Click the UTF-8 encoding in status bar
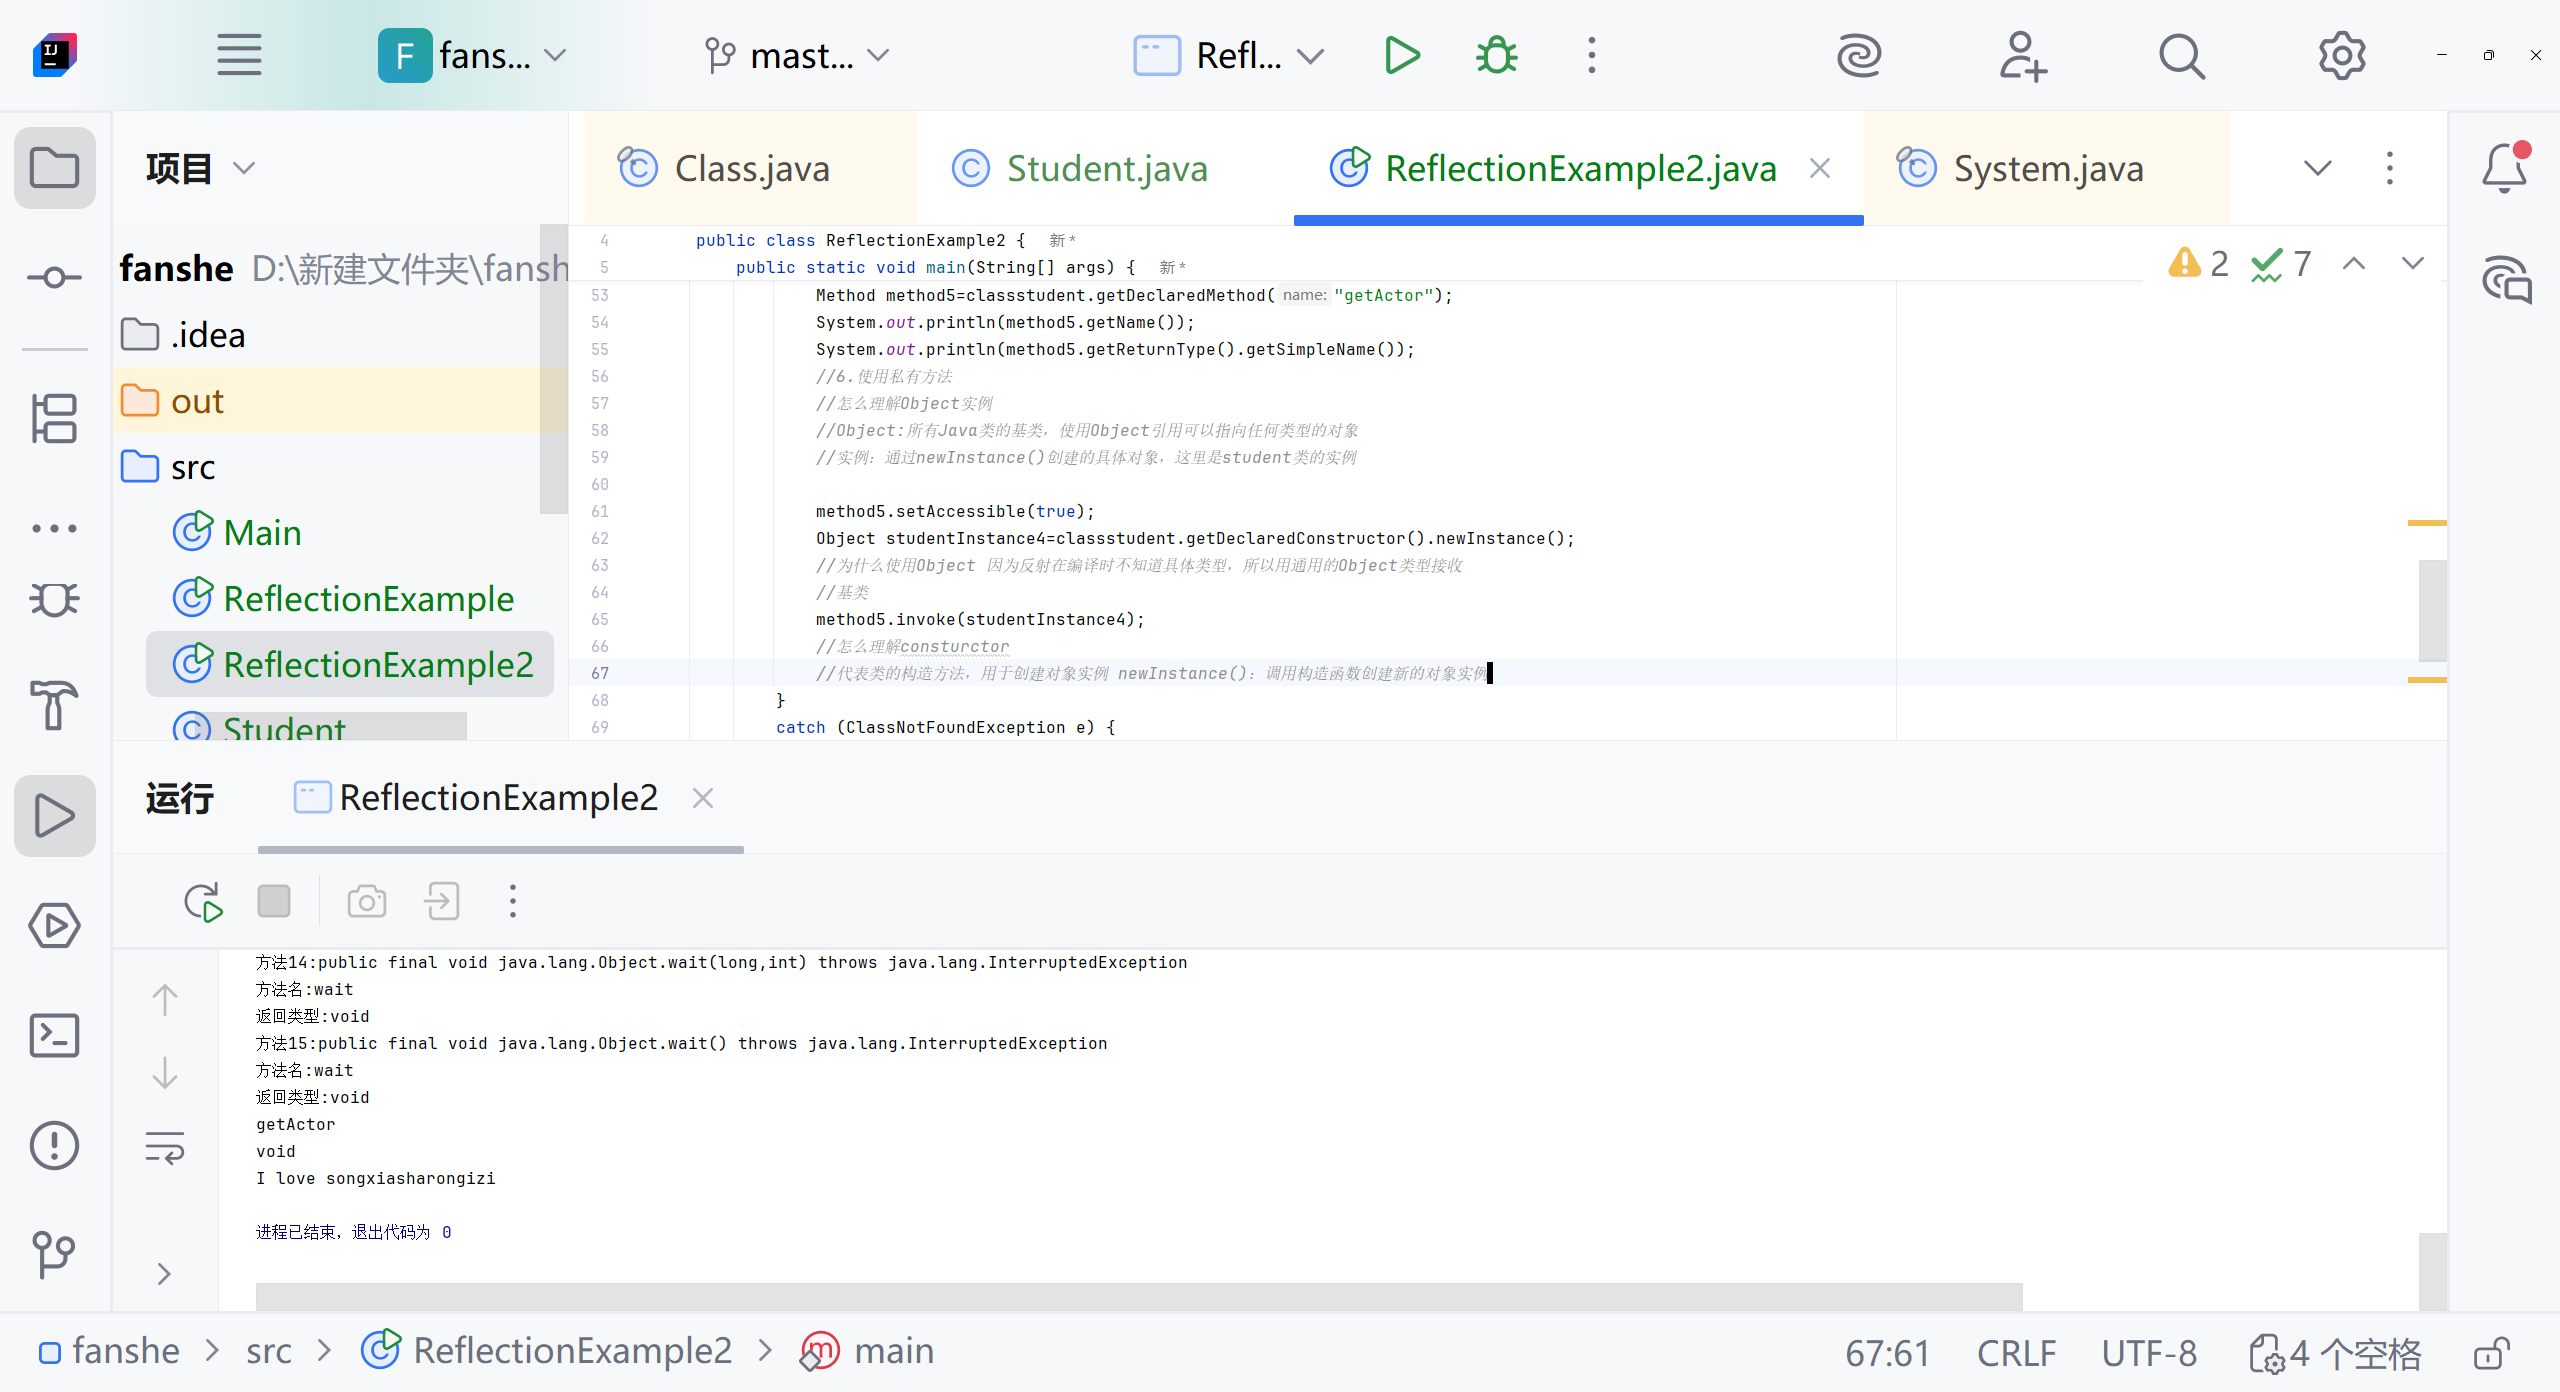Image resolution: width=2560 pixels, height=1392 pixels. click(x=2149, y=1353)
